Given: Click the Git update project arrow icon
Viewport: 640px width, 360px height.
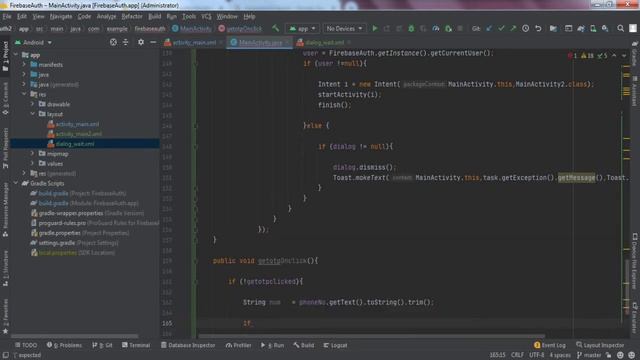Looking at the screenshot, I should [489, 29].
